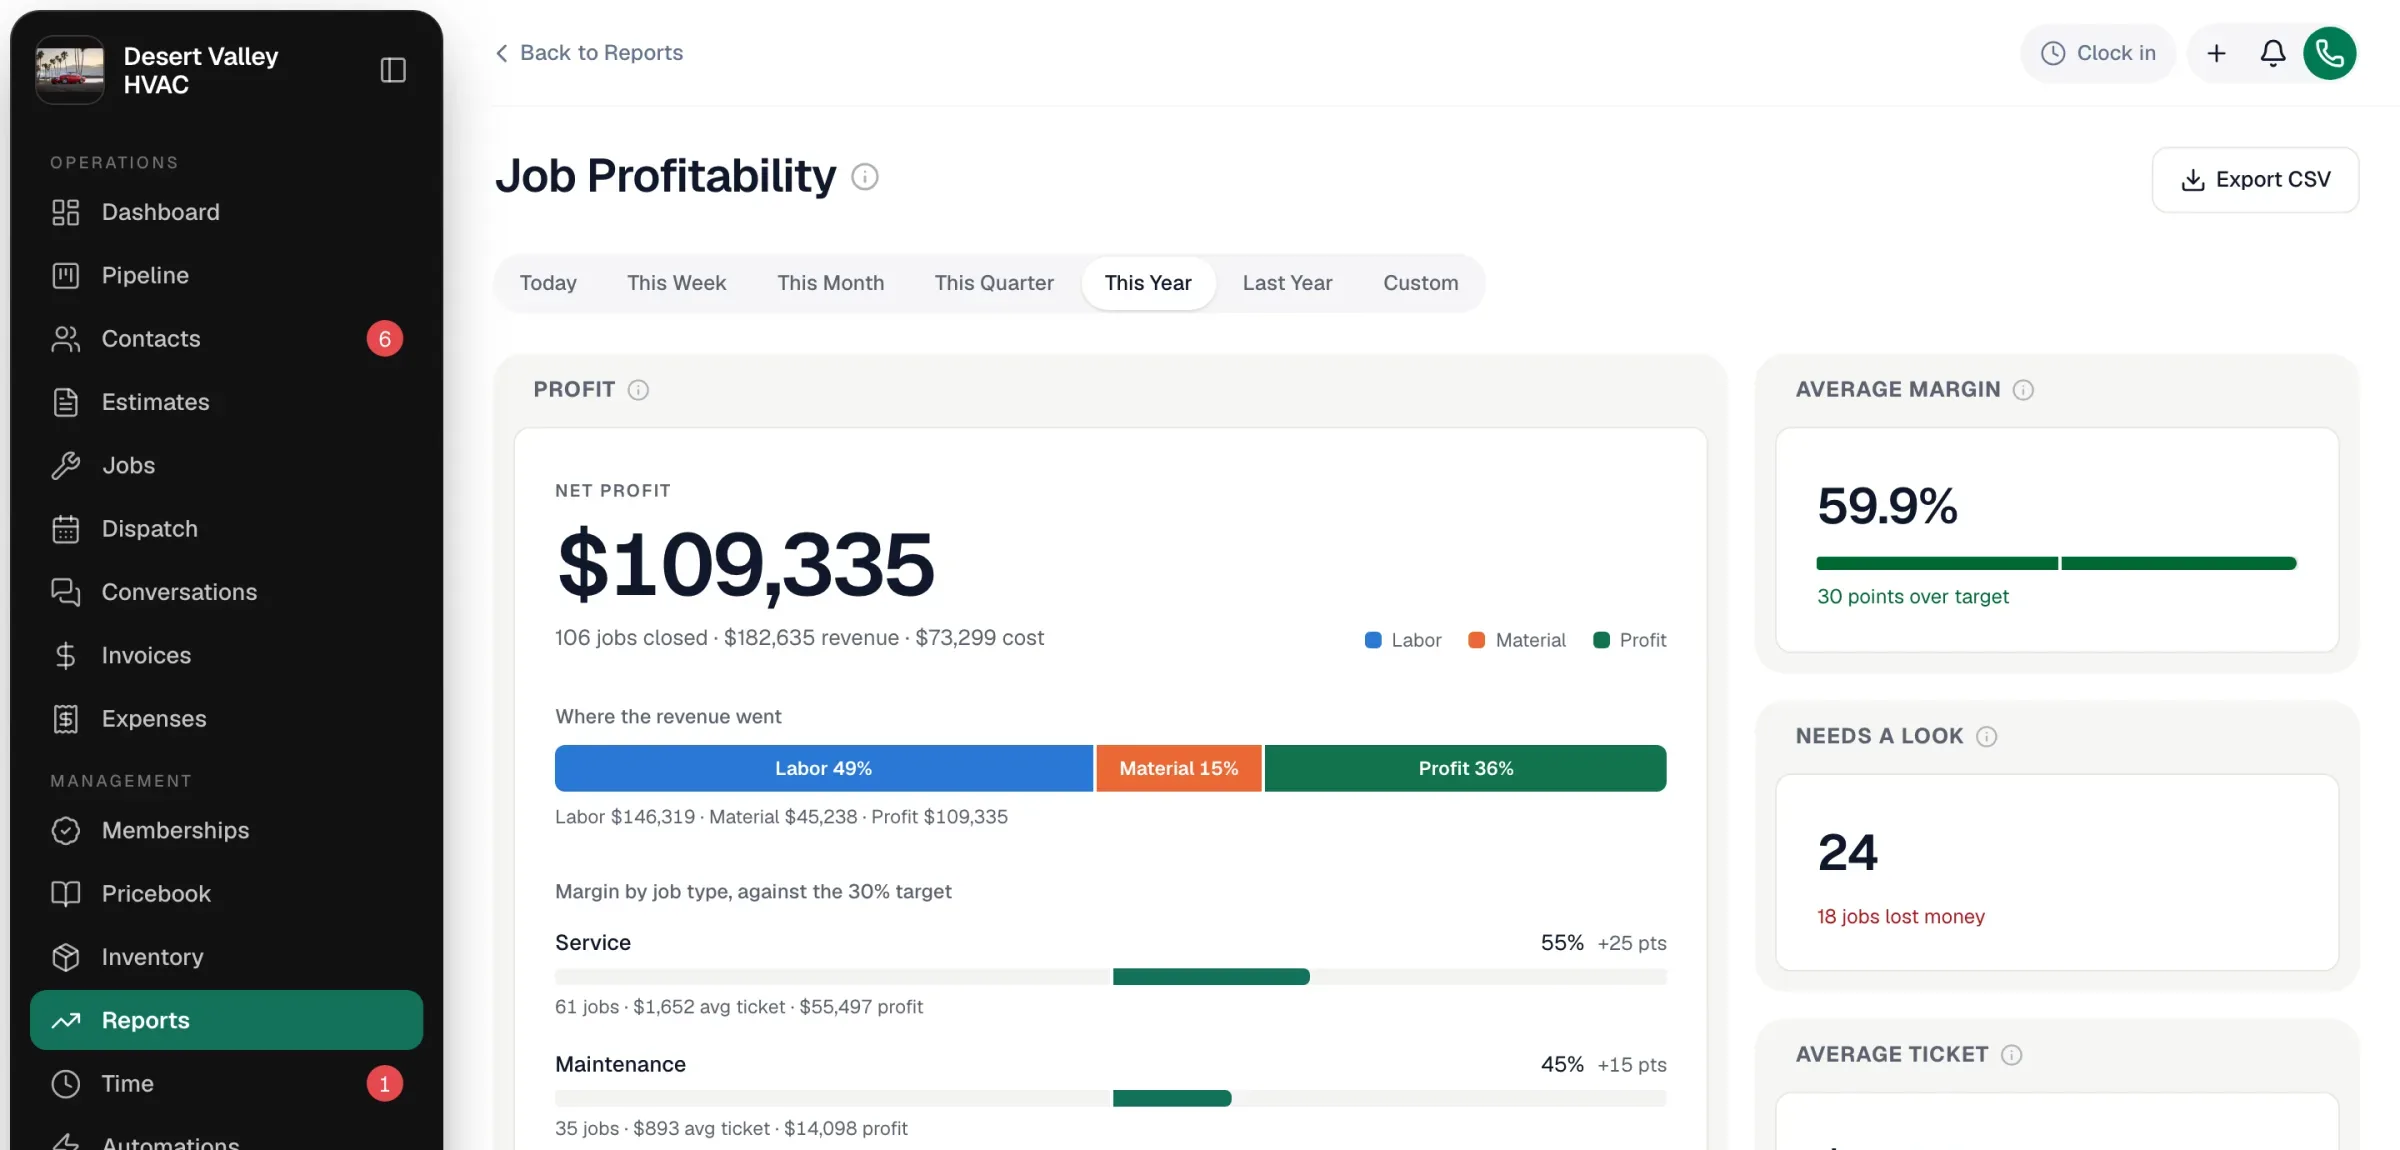Click the Maintenance job type row label
Image resolution: width=2400 pixels, height=1150 pixels.
(x=620, y=1065)
